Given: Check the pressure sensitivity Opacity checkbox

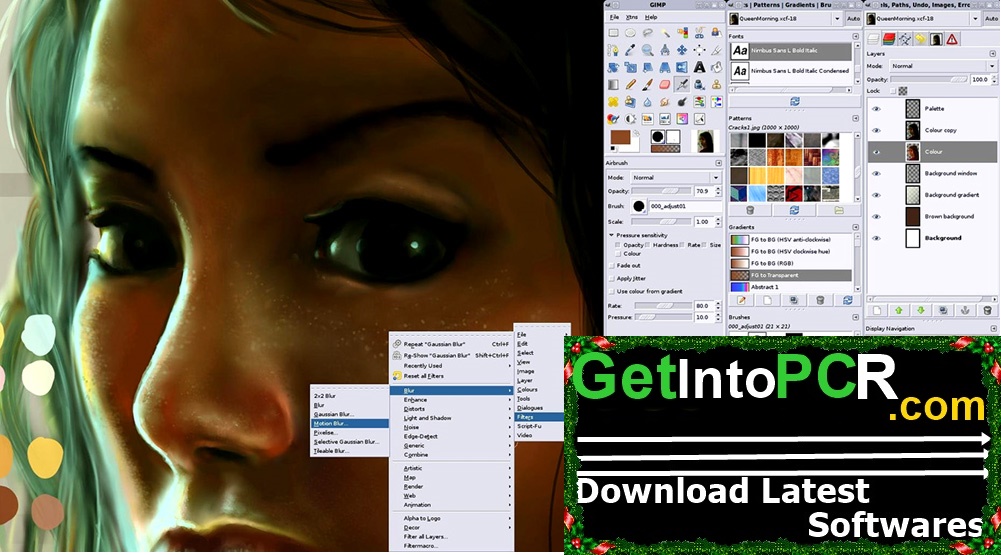Looking at the screenshot, I should coord(618,245).
